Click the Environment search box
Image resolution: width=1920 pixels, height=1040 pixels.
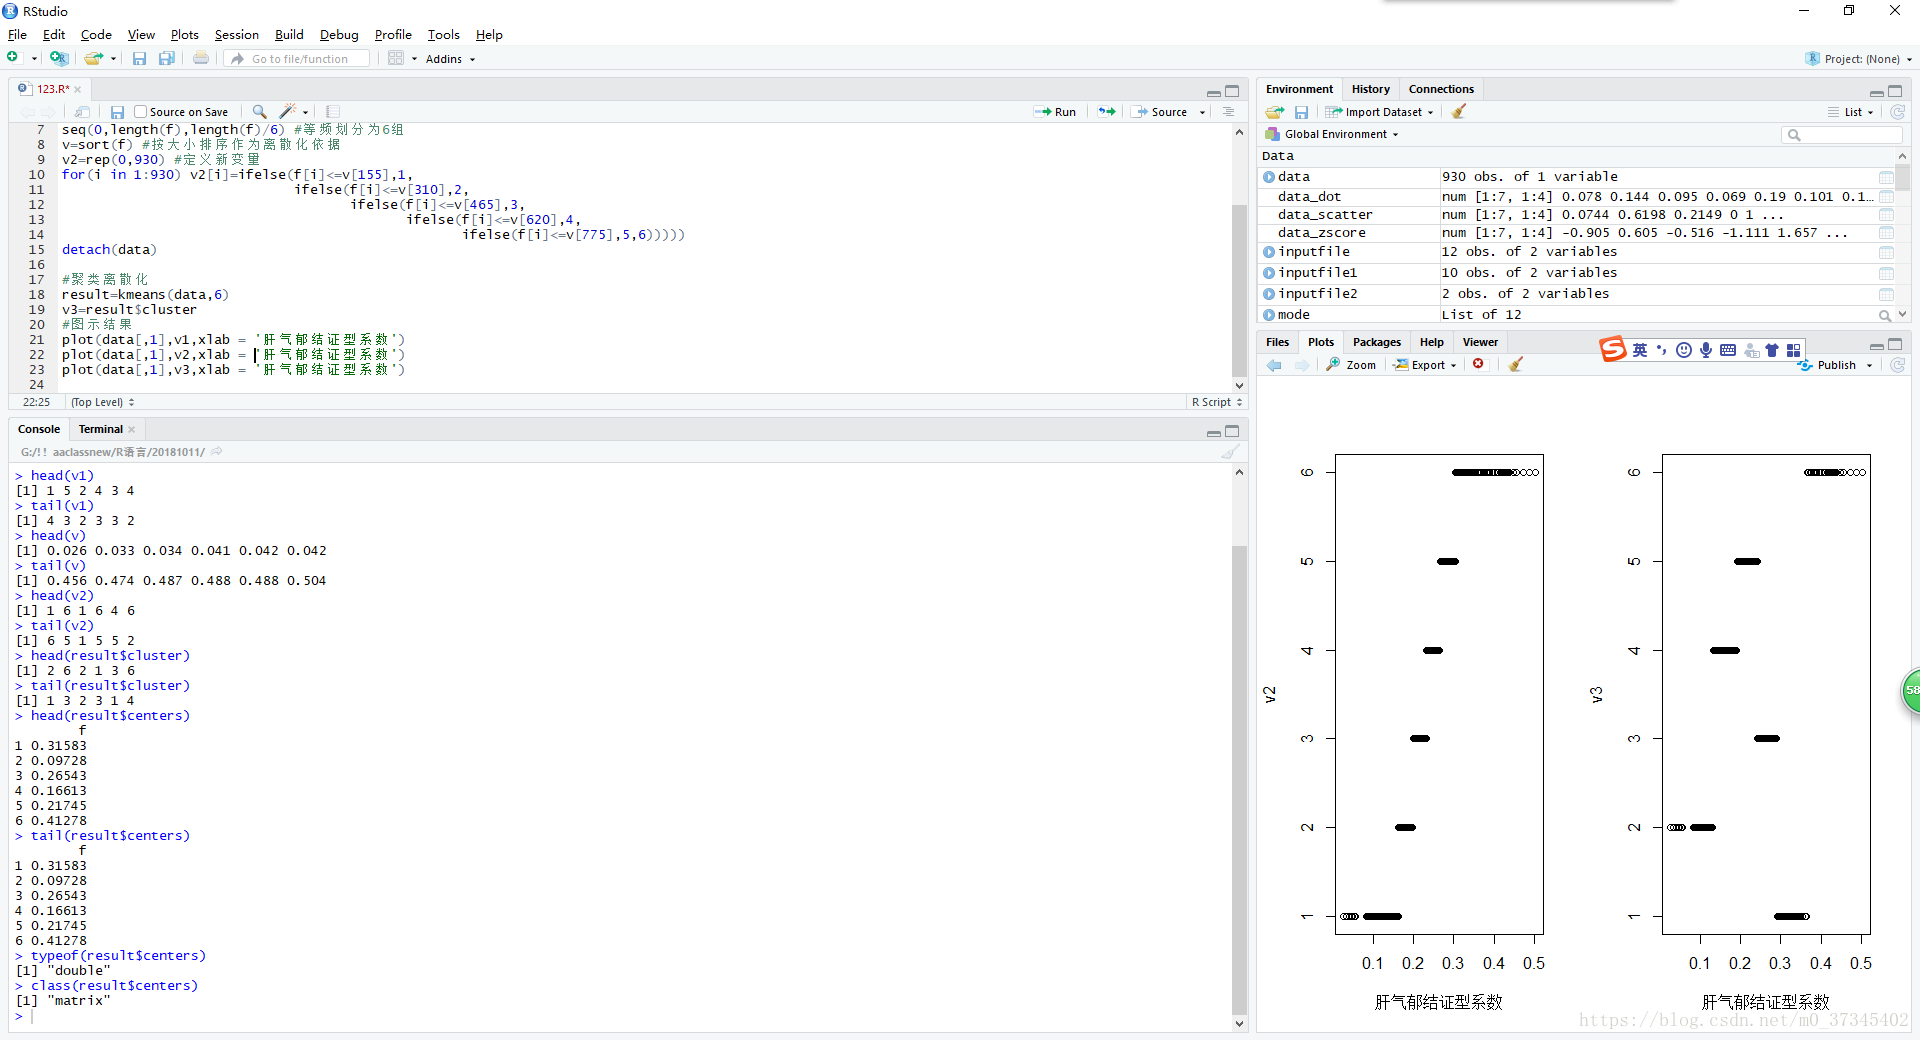(1842, 134)
